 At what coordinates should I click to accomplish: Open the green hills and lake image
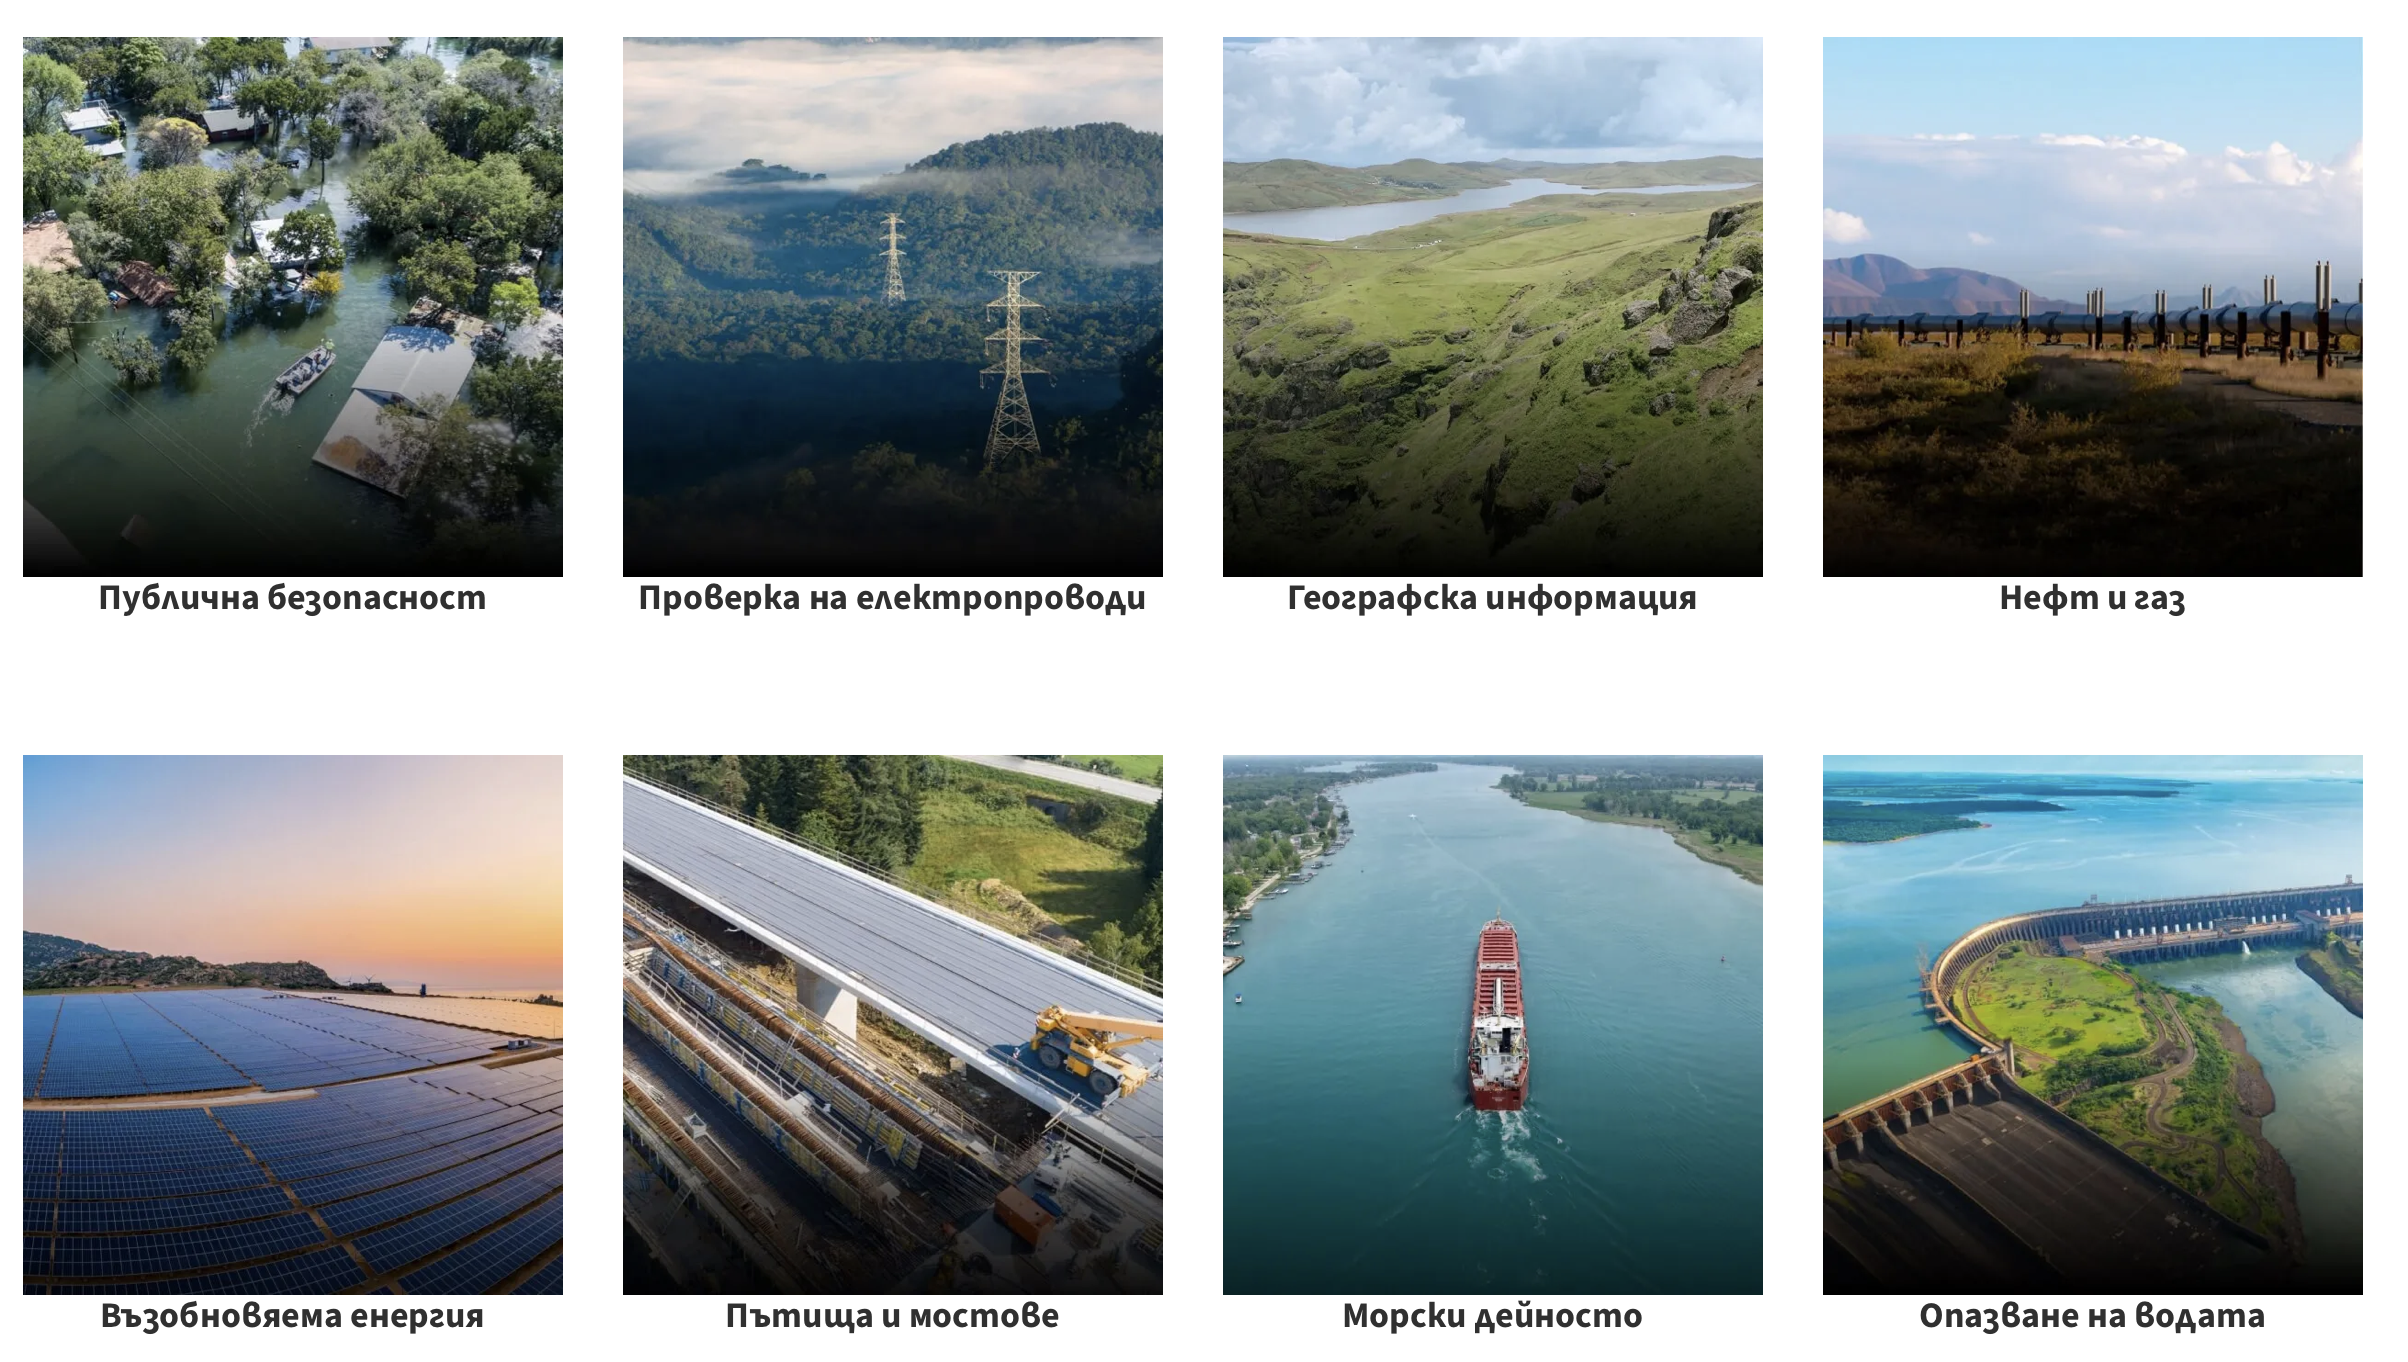(x=1492, y=306)
